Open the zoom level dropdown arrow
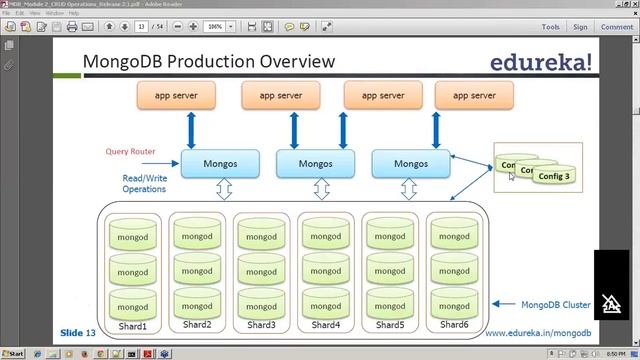The width and height of the screenshot is (640, 360). (x=231, y=27)
